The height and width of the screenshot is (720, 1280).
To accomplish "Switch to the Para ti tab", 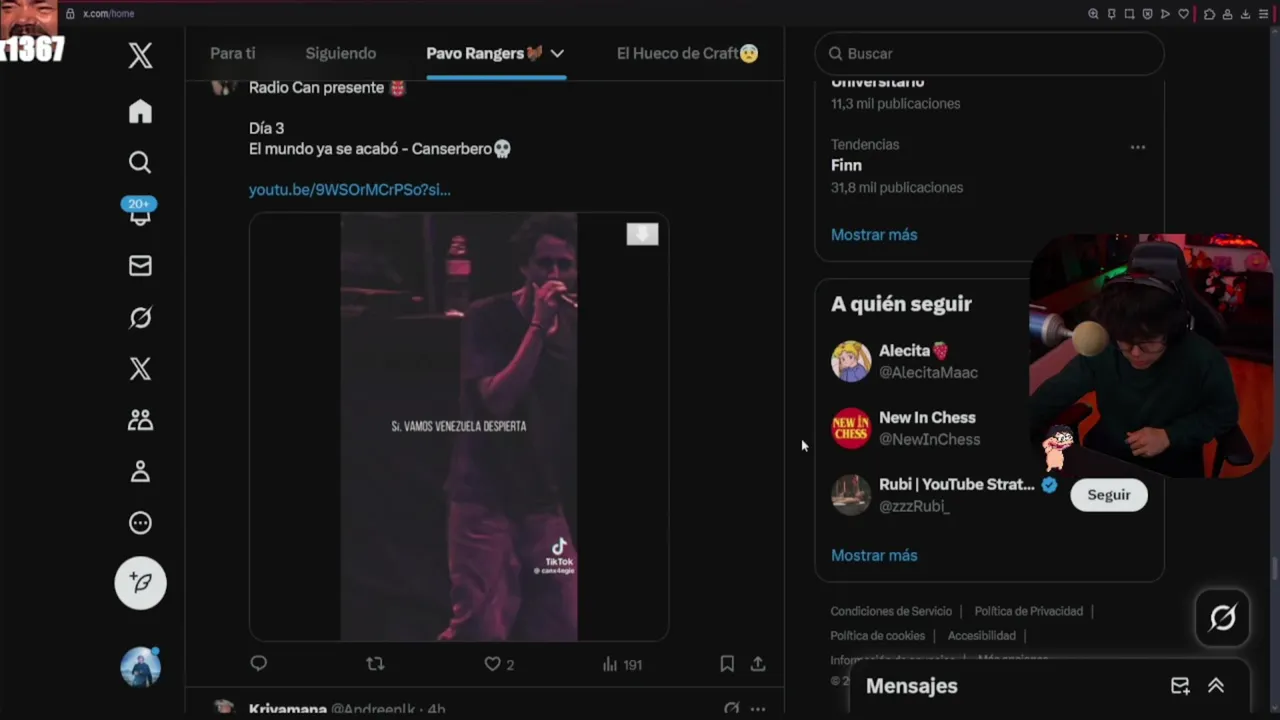I will 233,53.
